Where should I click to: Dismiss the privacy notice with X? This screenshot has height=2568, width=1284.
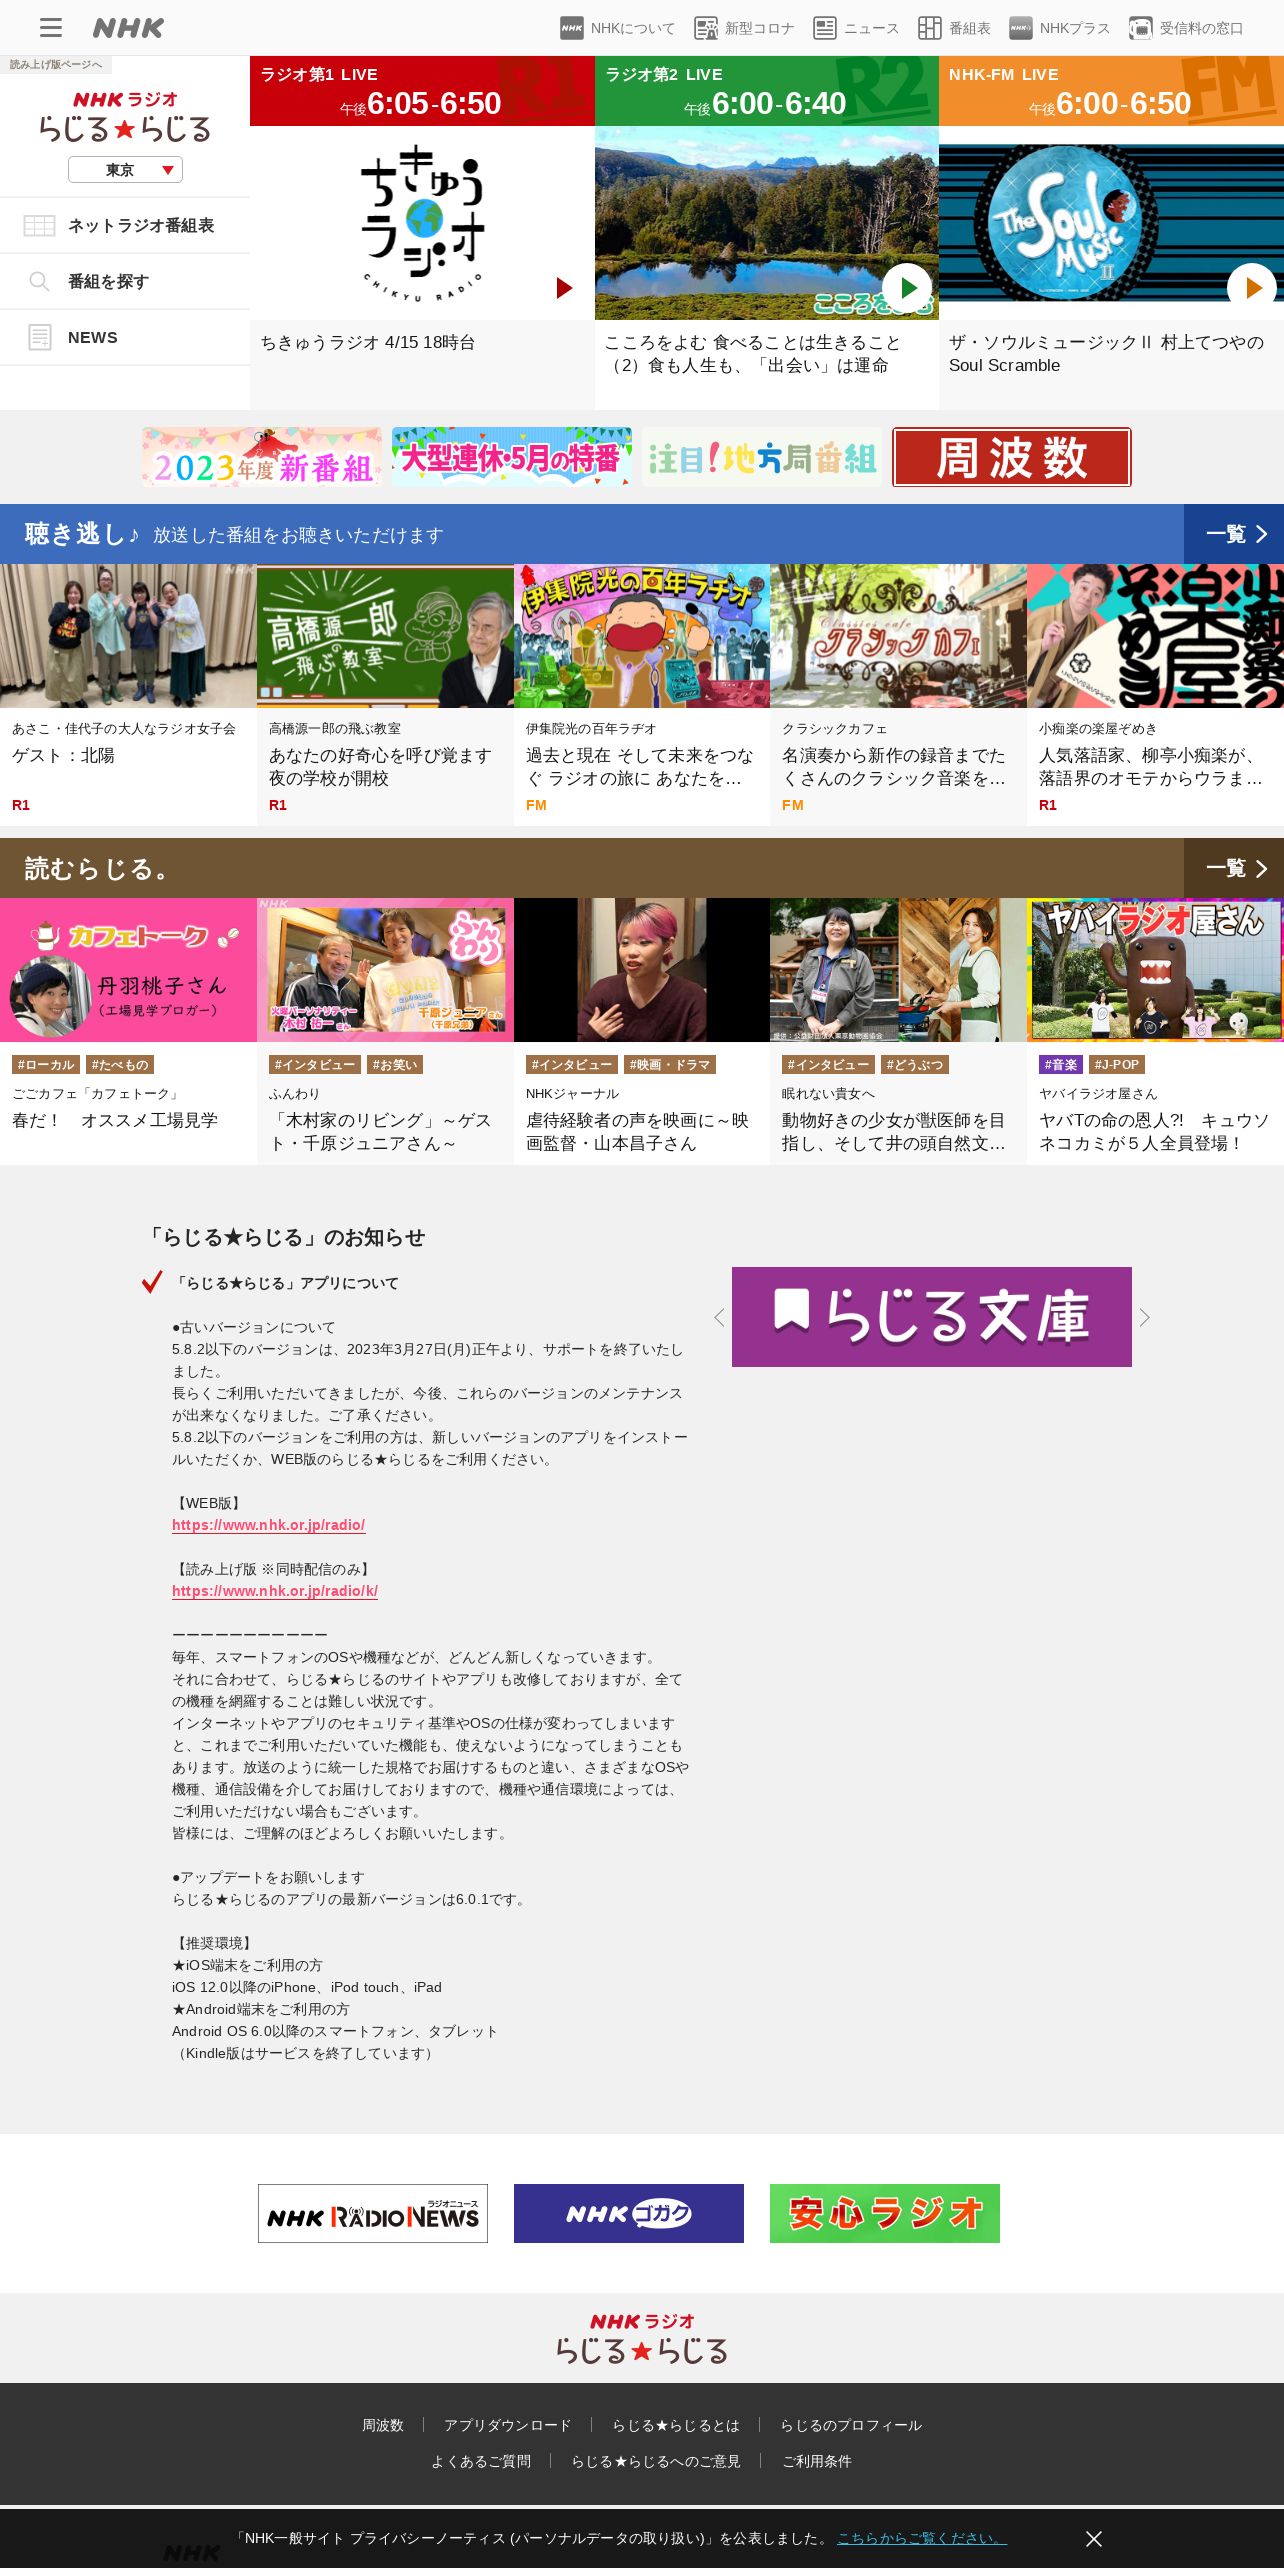tap(1094, 2538)
